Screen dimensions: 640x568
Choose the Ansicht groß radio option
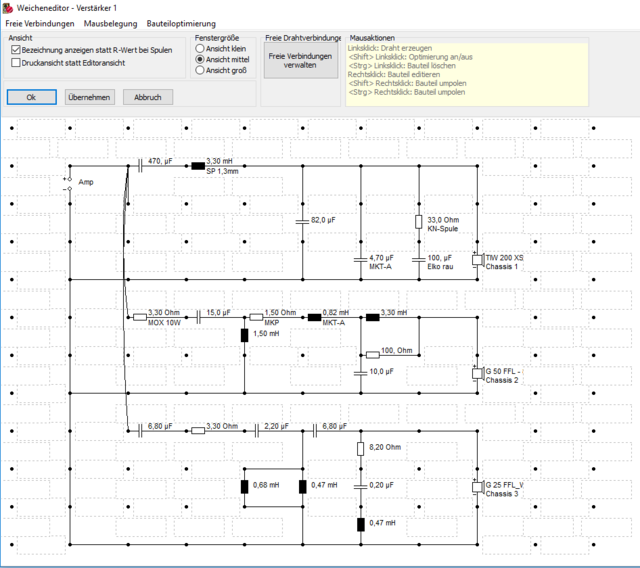tap(200, 70)
